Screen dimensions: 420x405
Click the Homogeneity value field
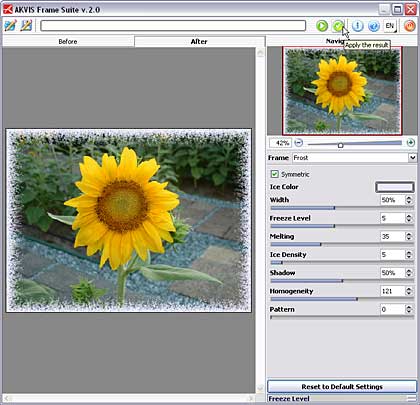pyautogui.click(x=392, y=291)
